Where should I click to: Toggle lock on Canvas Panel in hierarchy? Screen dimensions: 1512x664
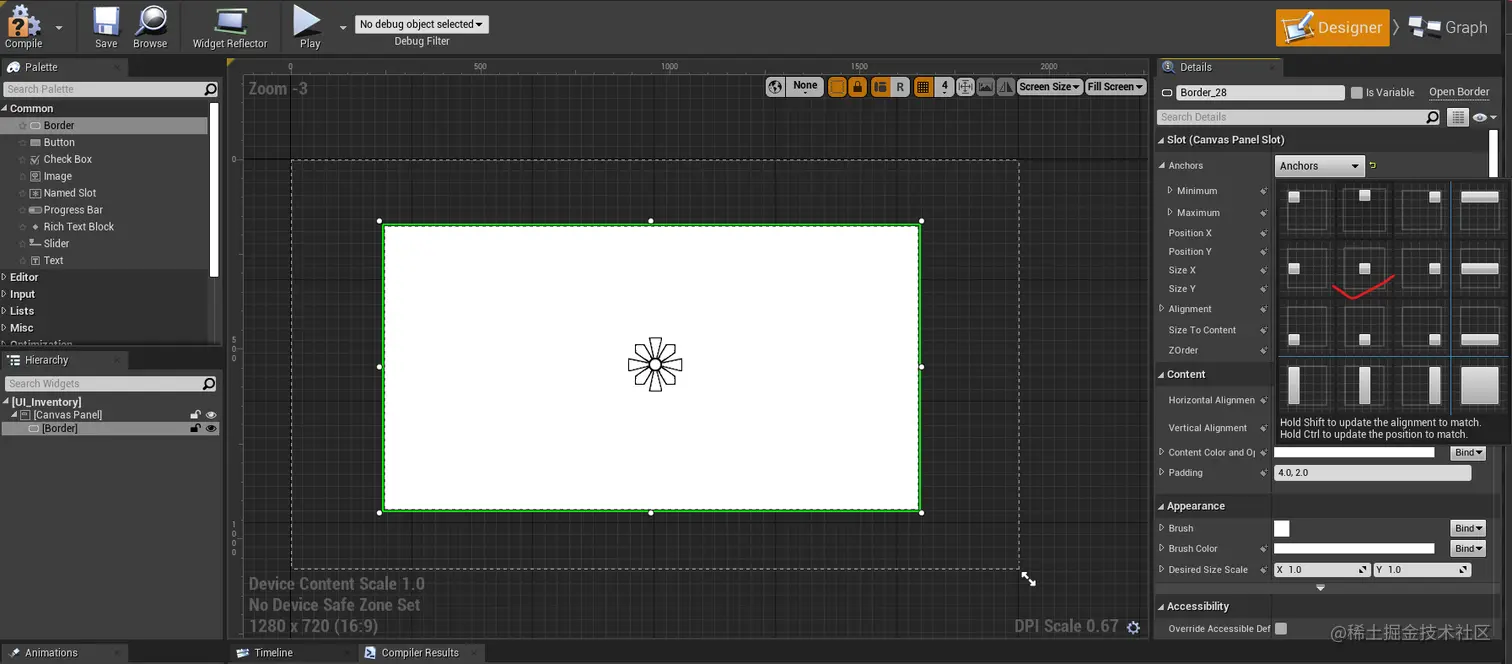[196, 414]
